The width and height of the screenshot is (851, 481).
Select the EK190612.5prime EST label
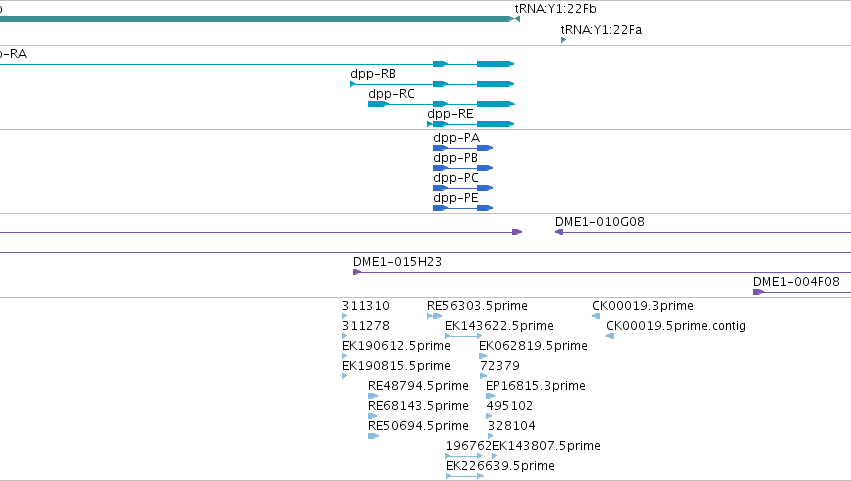(396, 346)
